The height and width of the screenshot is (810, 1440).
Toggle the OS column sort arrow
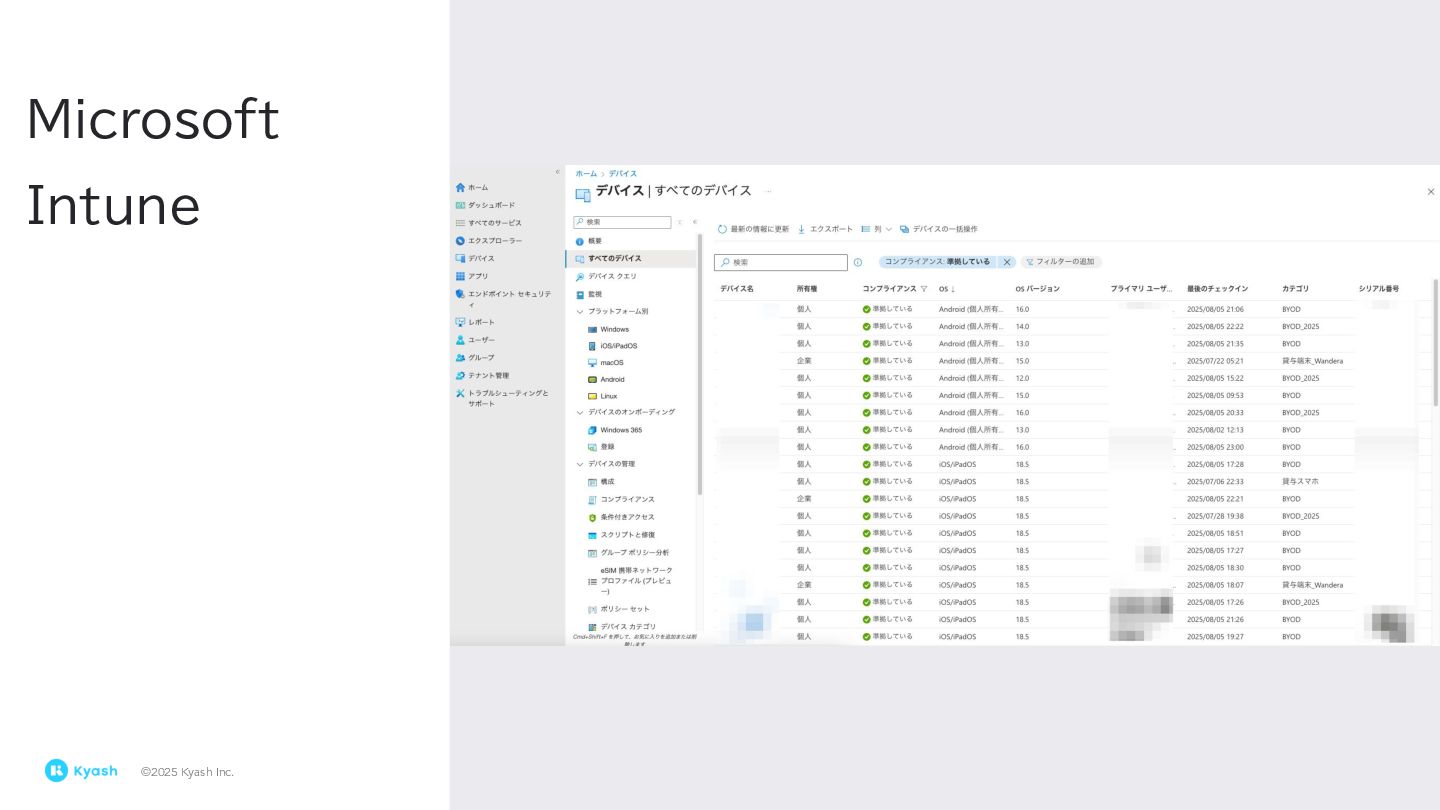(953, 289)
